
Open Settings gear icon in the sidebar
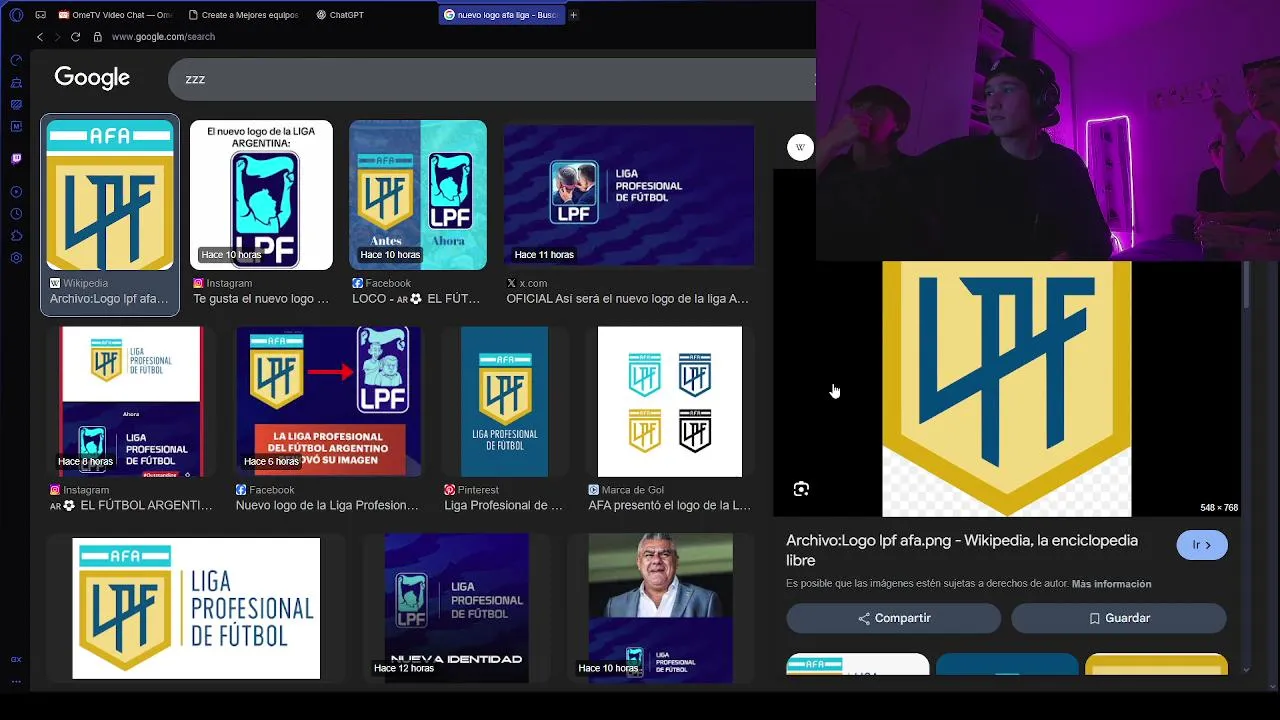(x=16, y=258)
